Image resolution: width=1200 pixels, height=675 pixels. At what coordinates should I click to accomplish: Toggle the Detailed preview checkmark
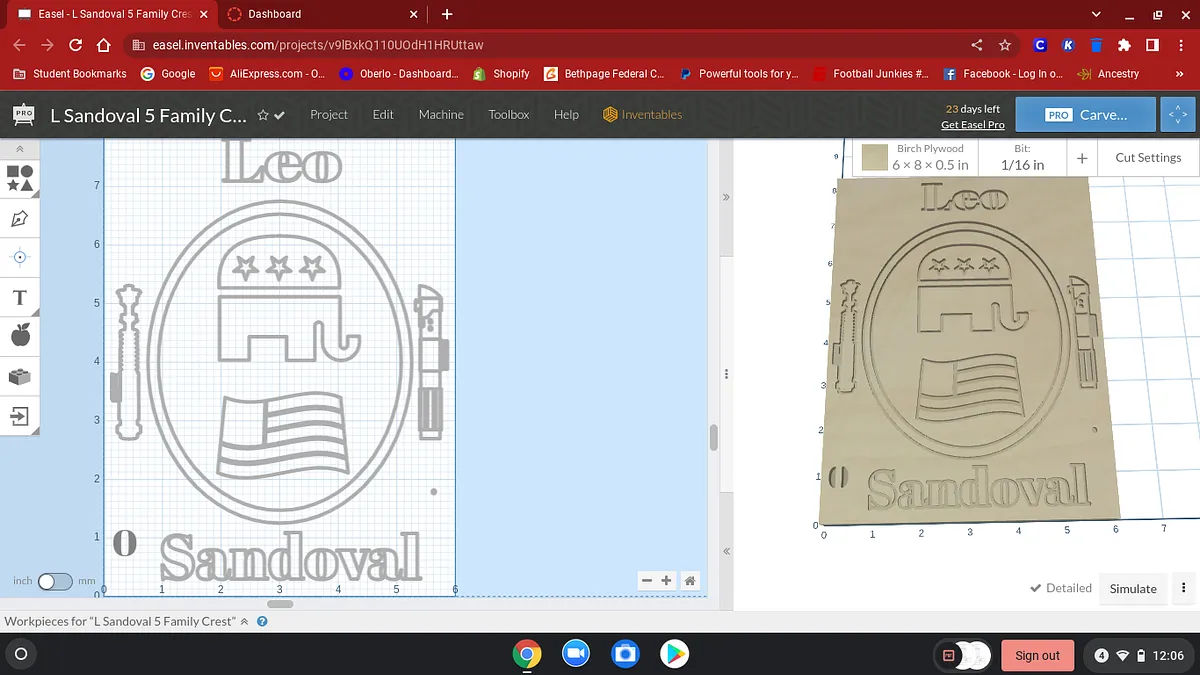pos(1060,588)
